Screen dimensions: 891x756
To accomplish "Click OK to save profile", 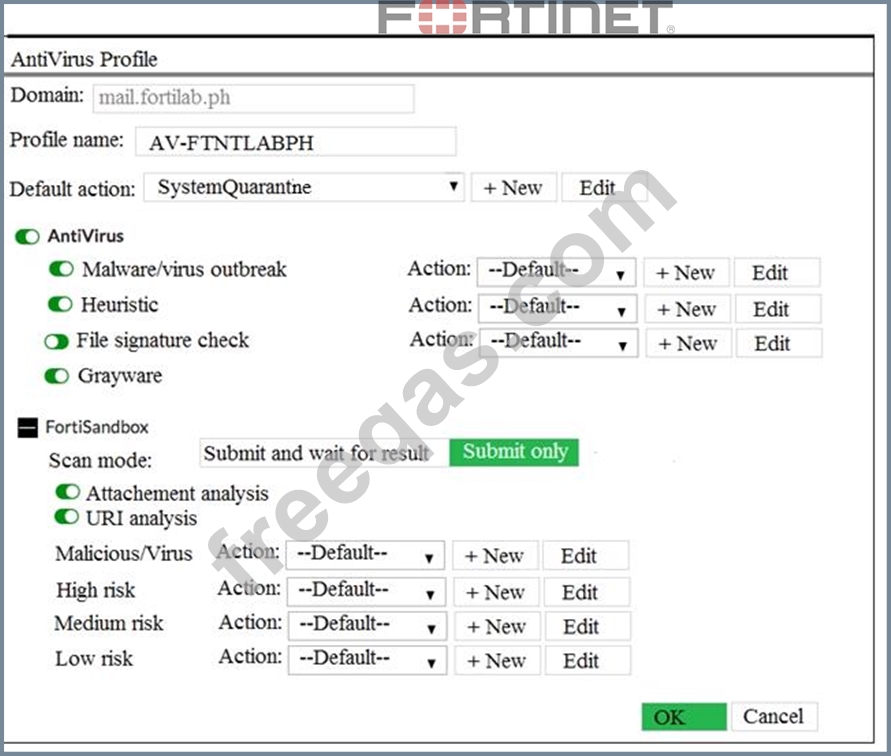I will (683, 717).
